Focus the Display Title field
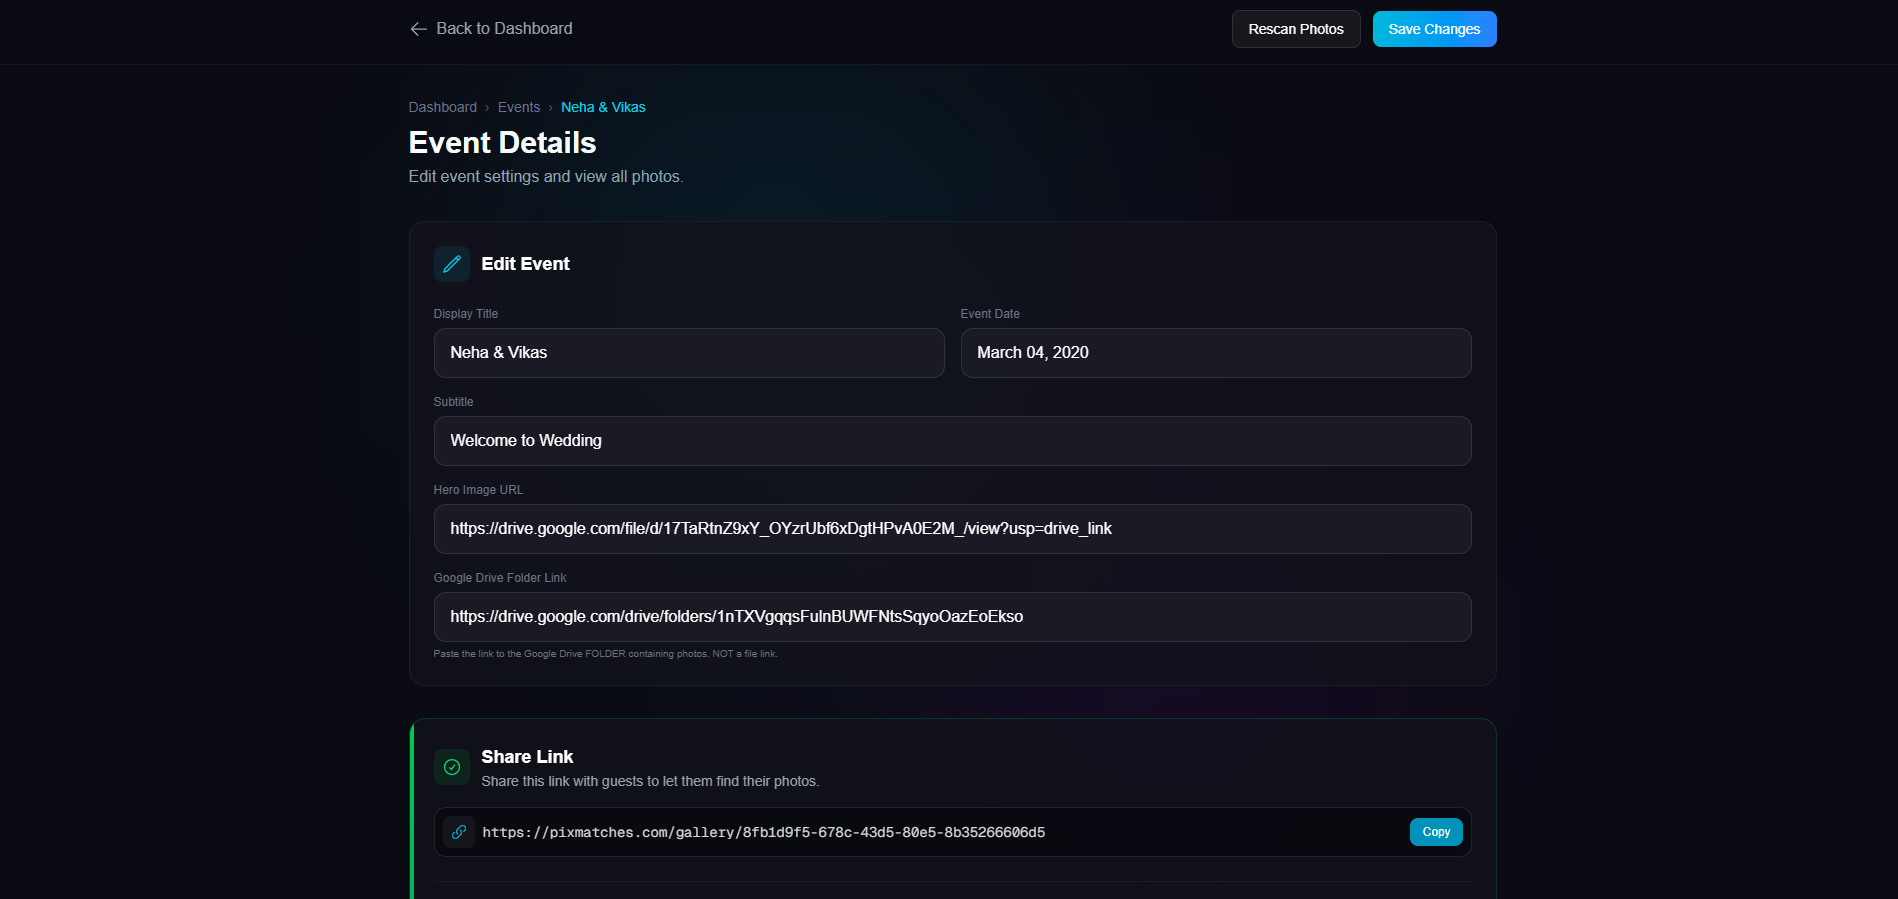This screenshot has width=1898, height=899. [689, 353]
